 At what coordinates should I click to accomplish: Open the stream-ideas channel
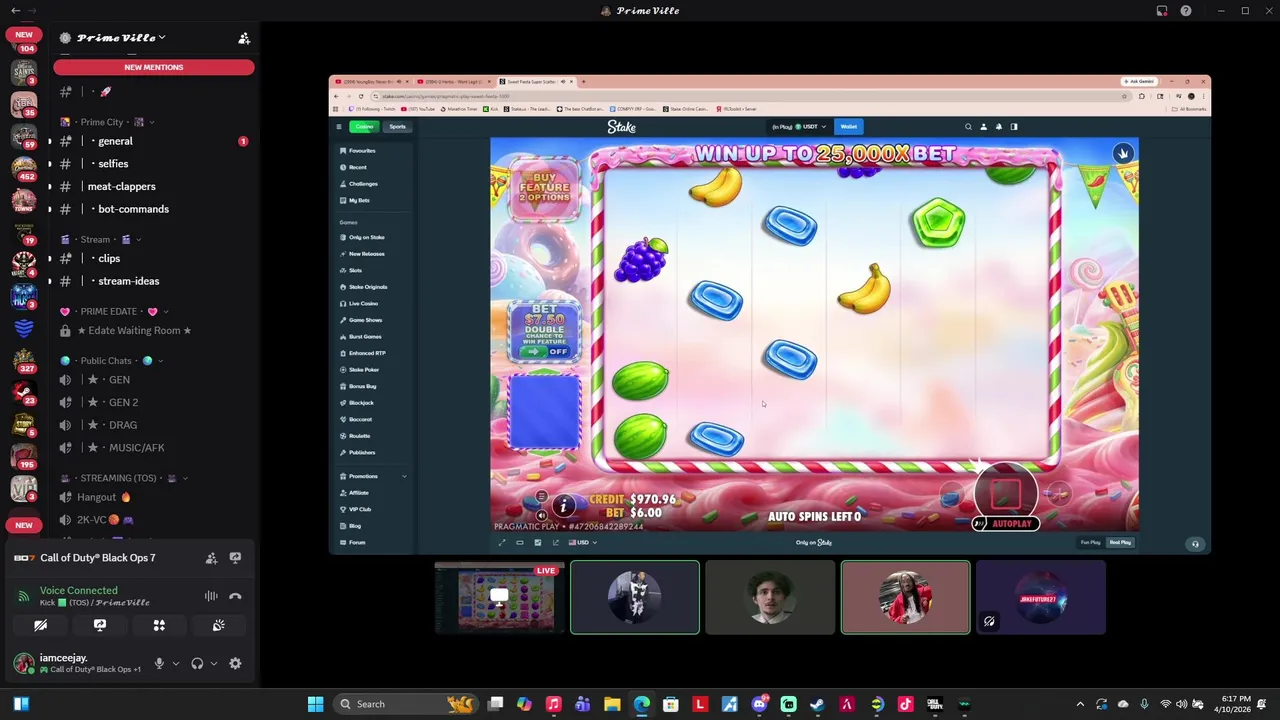[x=153, y=281]
